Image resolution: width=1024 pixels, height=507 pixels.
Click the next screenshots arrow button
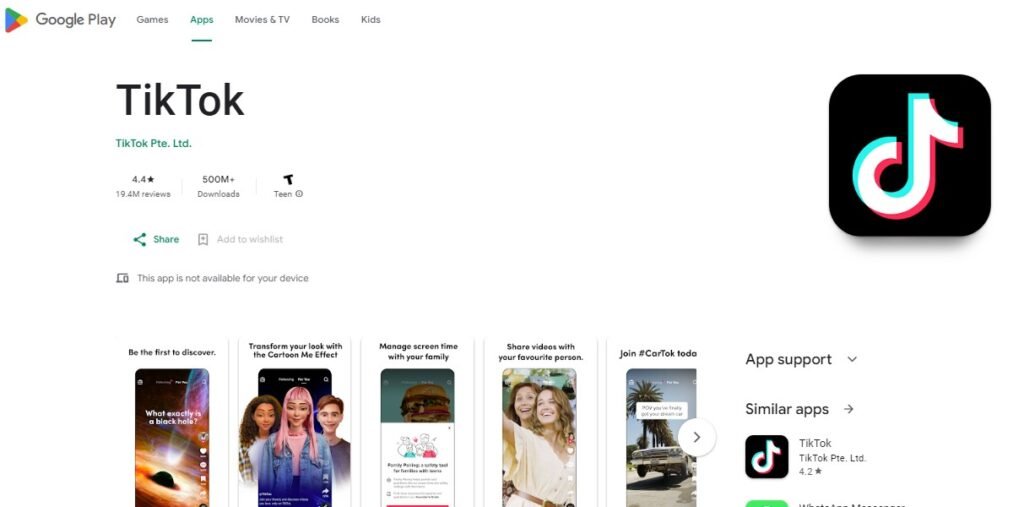pyautogui.click(x=697, y=437)
